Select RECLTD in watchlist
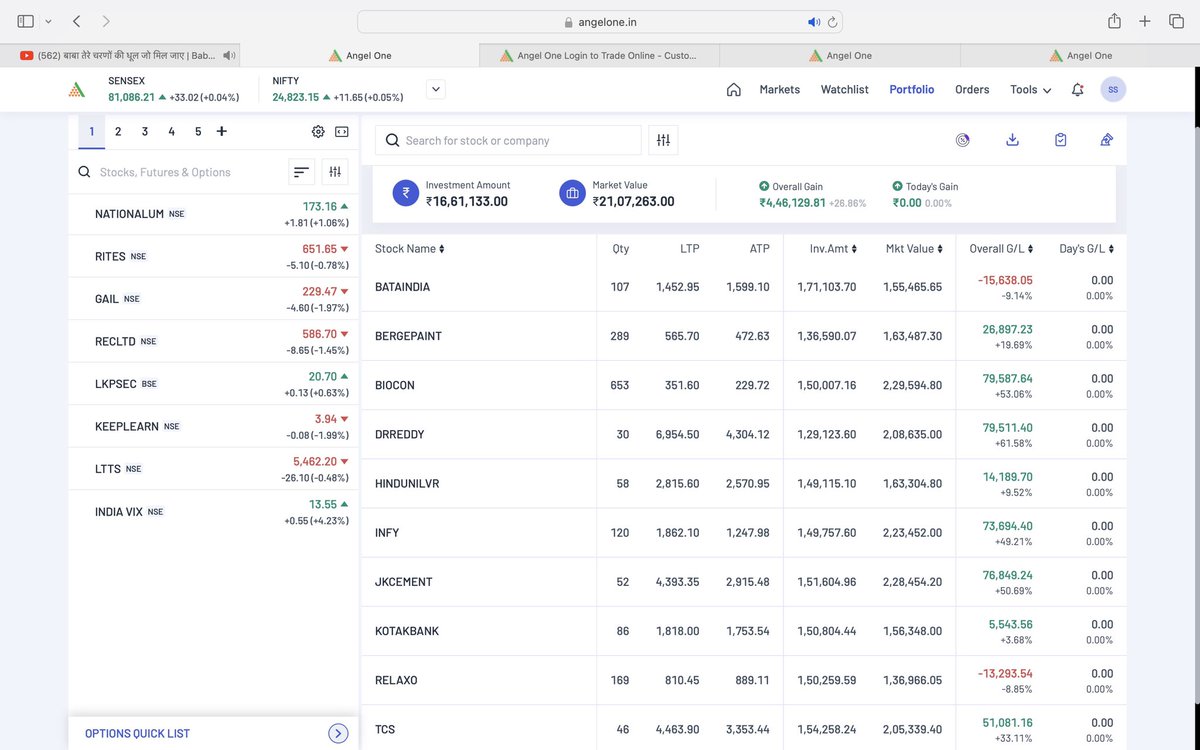The image size is (1200, 750). [214, 341]
